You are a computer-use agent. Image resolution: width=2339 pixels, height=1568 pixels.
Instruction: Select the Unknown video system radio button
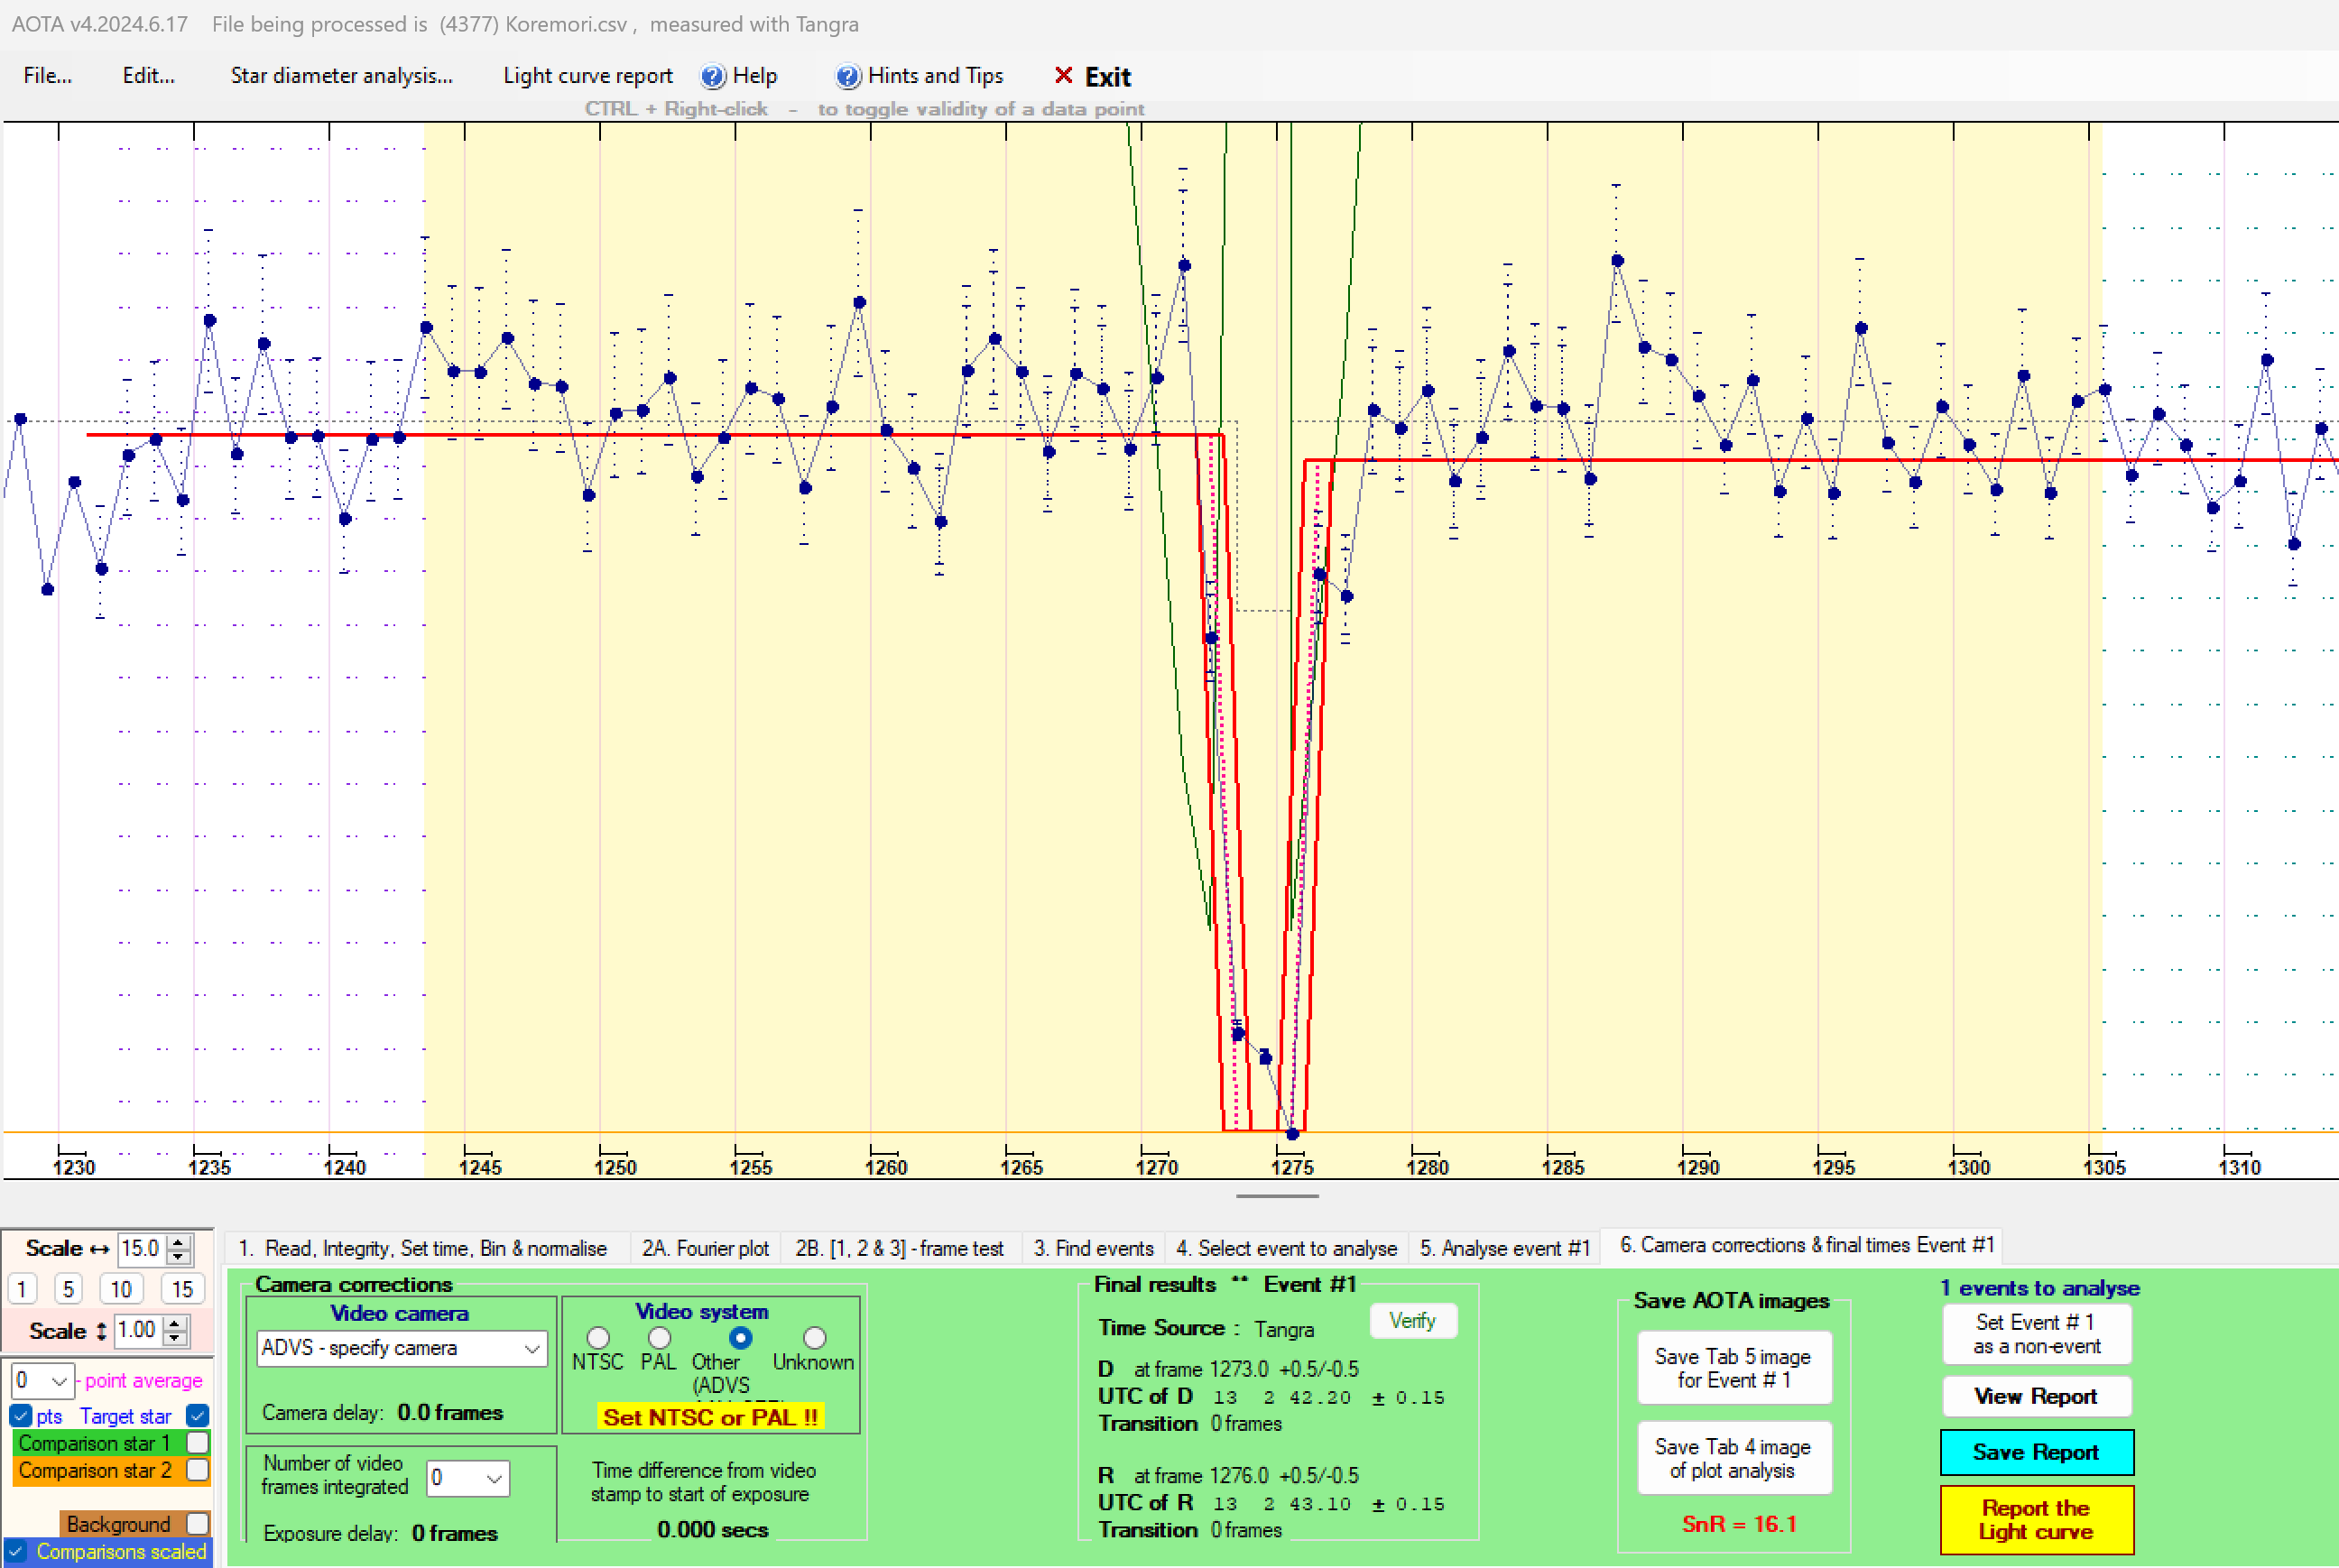click(x=814, y=1337)
